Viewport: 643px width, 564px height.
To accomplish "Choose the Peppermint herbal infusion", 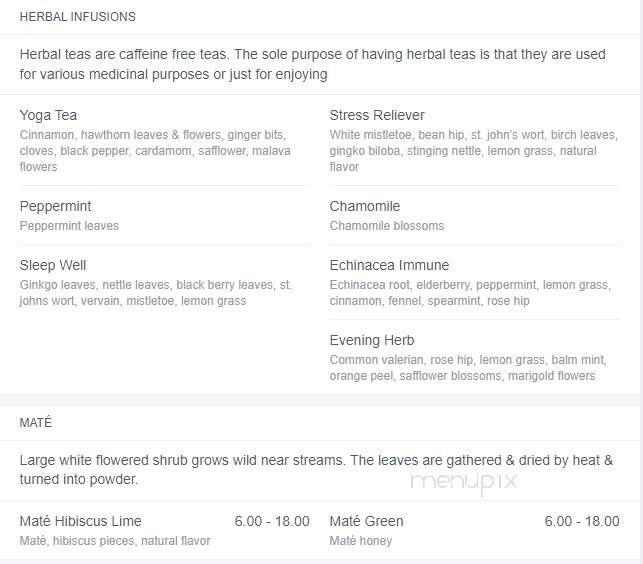I will 55,206.
